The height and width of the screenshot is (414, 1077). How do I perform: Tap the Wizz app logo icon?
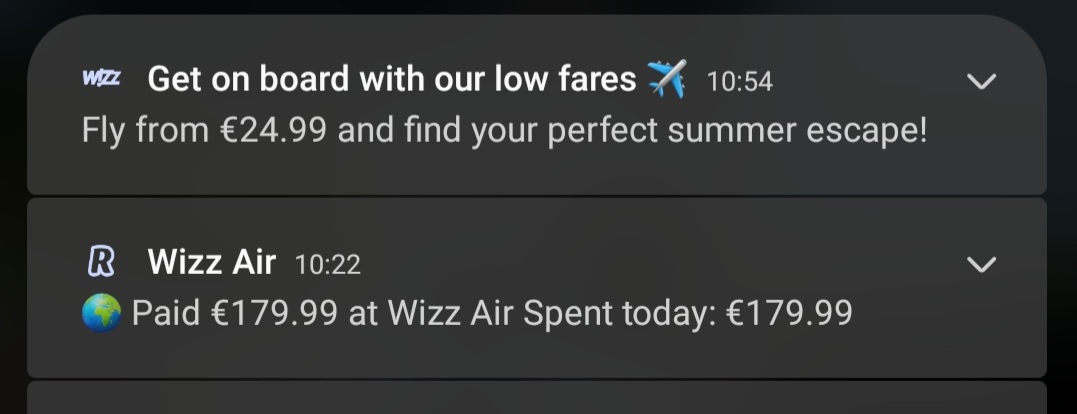101,78
